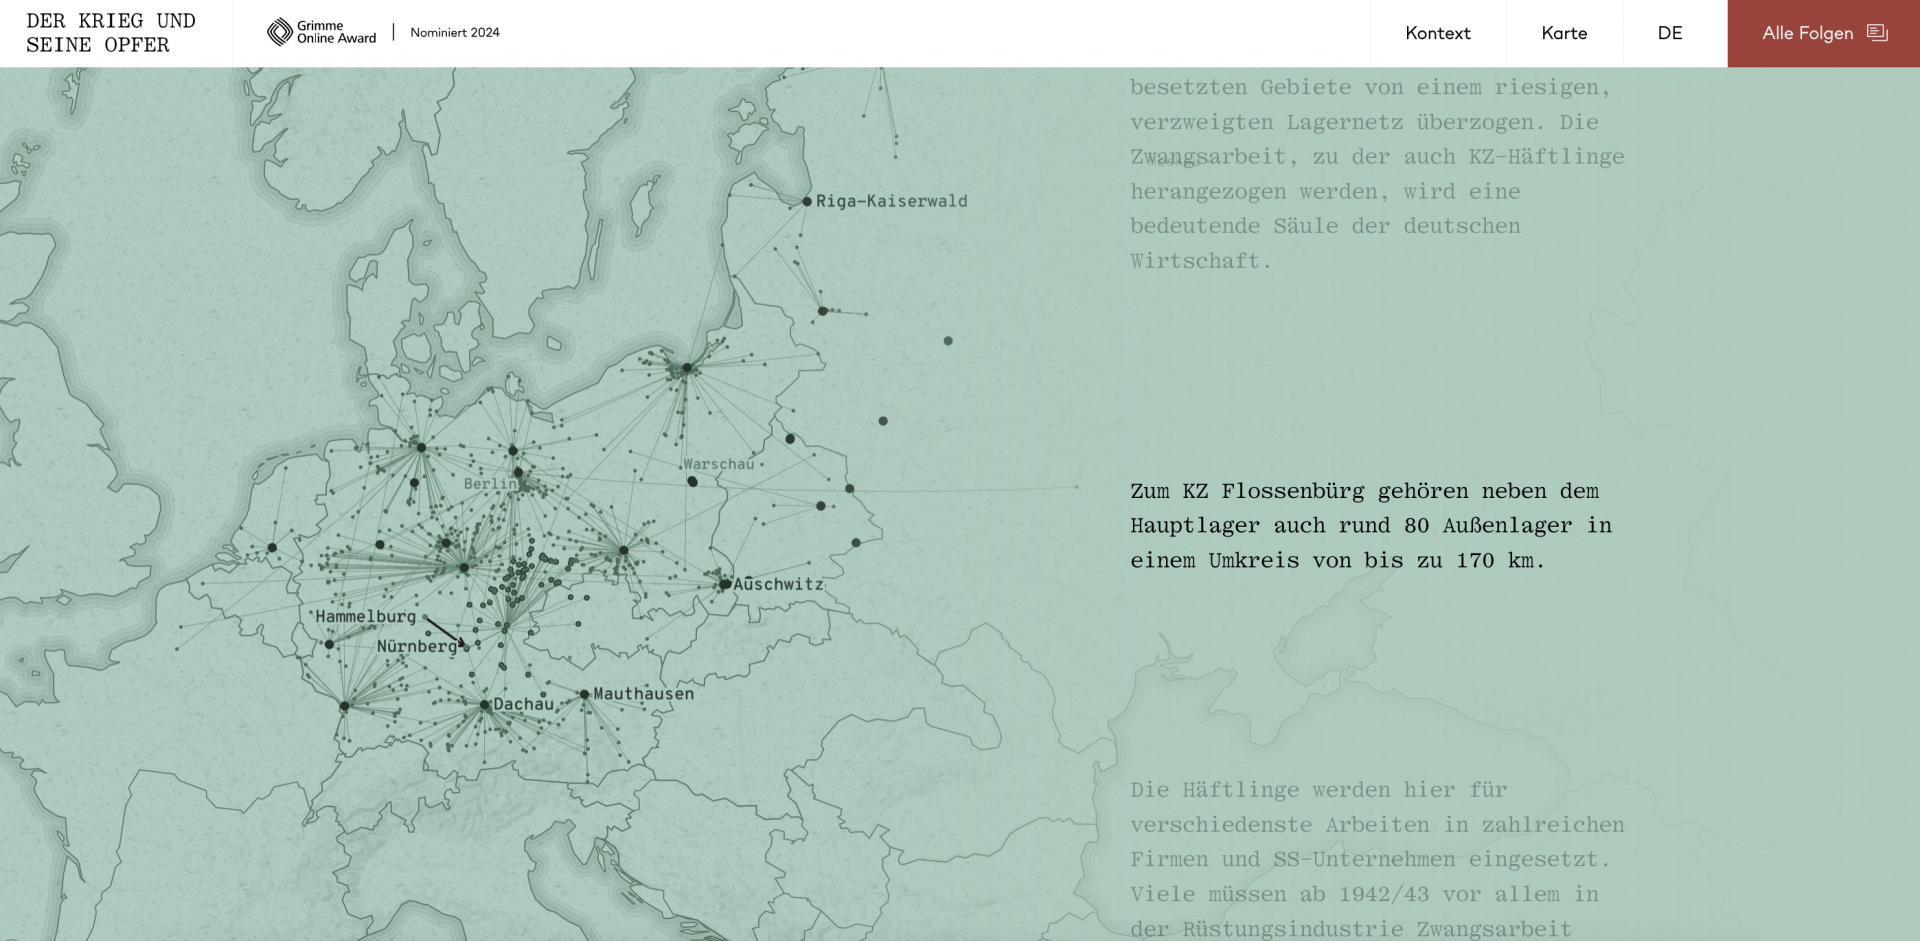1920x941 pixels.
Task: Click the highlighted KZ Flossenbürg paragraph
Action: click(1370, 525)
